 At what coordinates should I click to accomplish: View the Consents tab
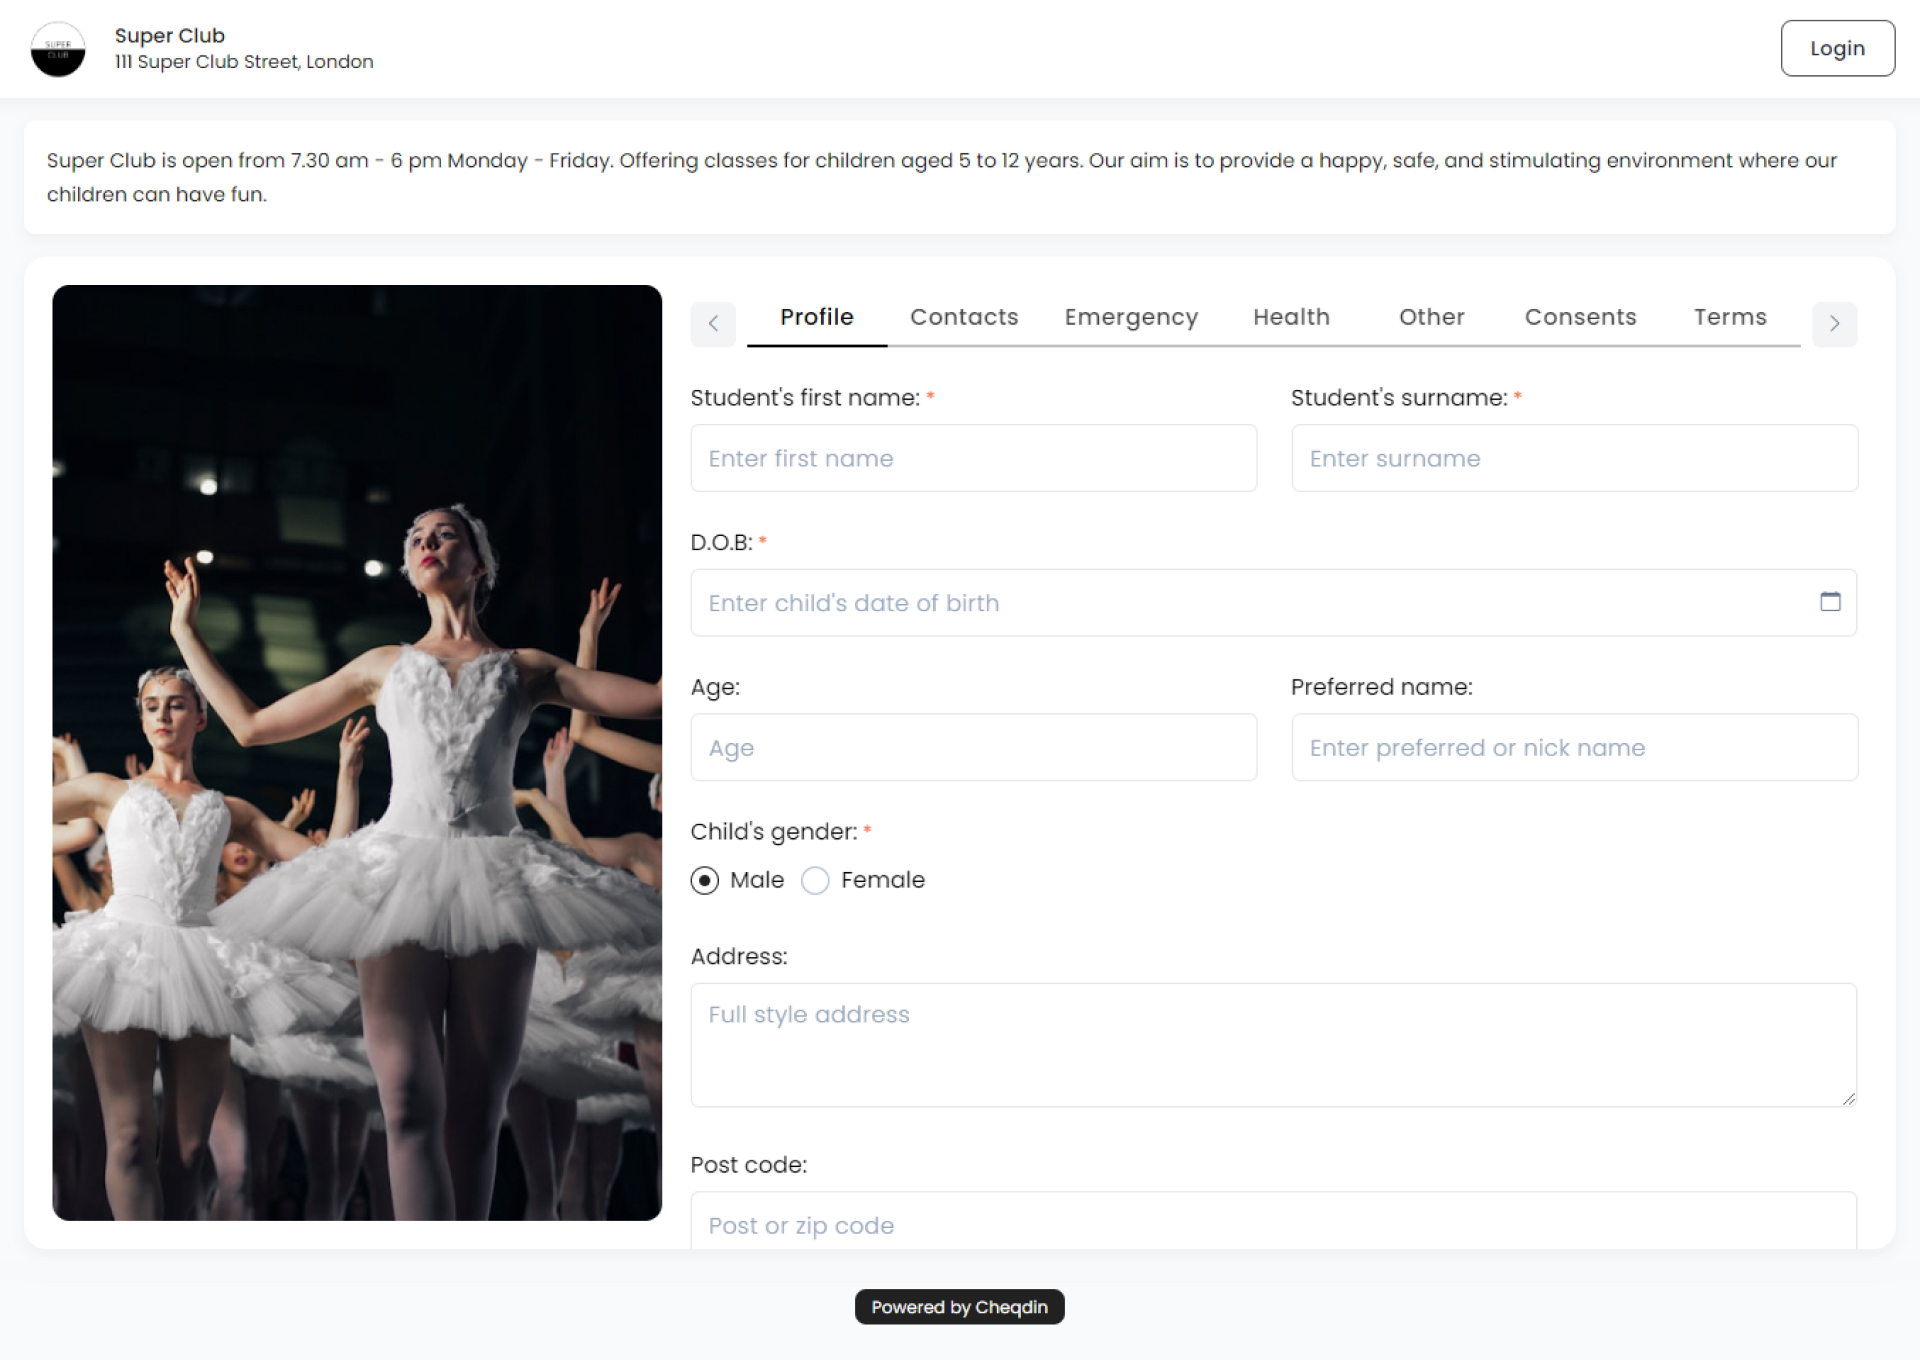(1580, 317)
